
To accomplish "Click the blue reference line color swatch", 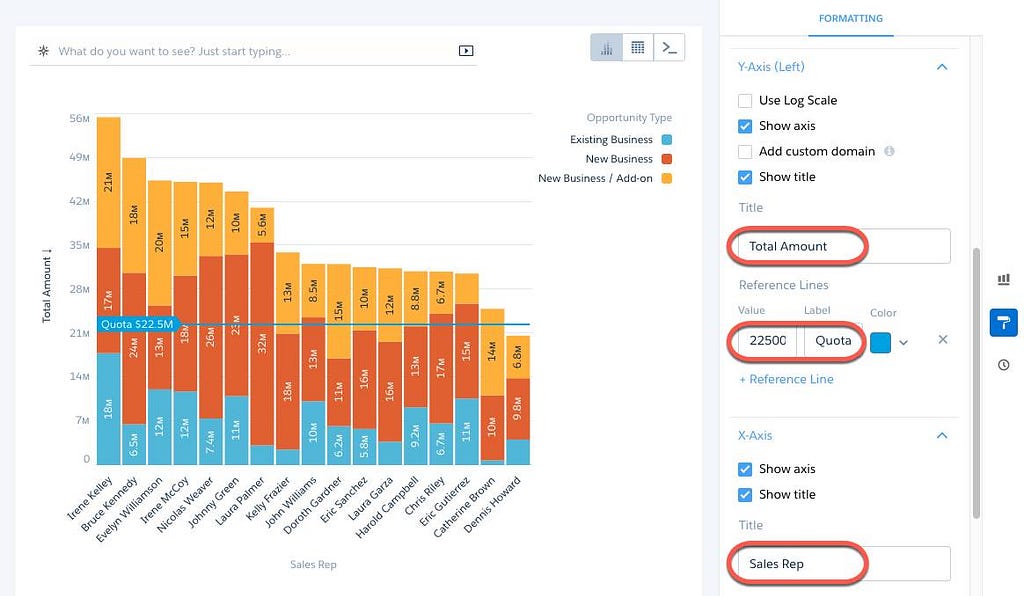I will [x=880, y=342].
